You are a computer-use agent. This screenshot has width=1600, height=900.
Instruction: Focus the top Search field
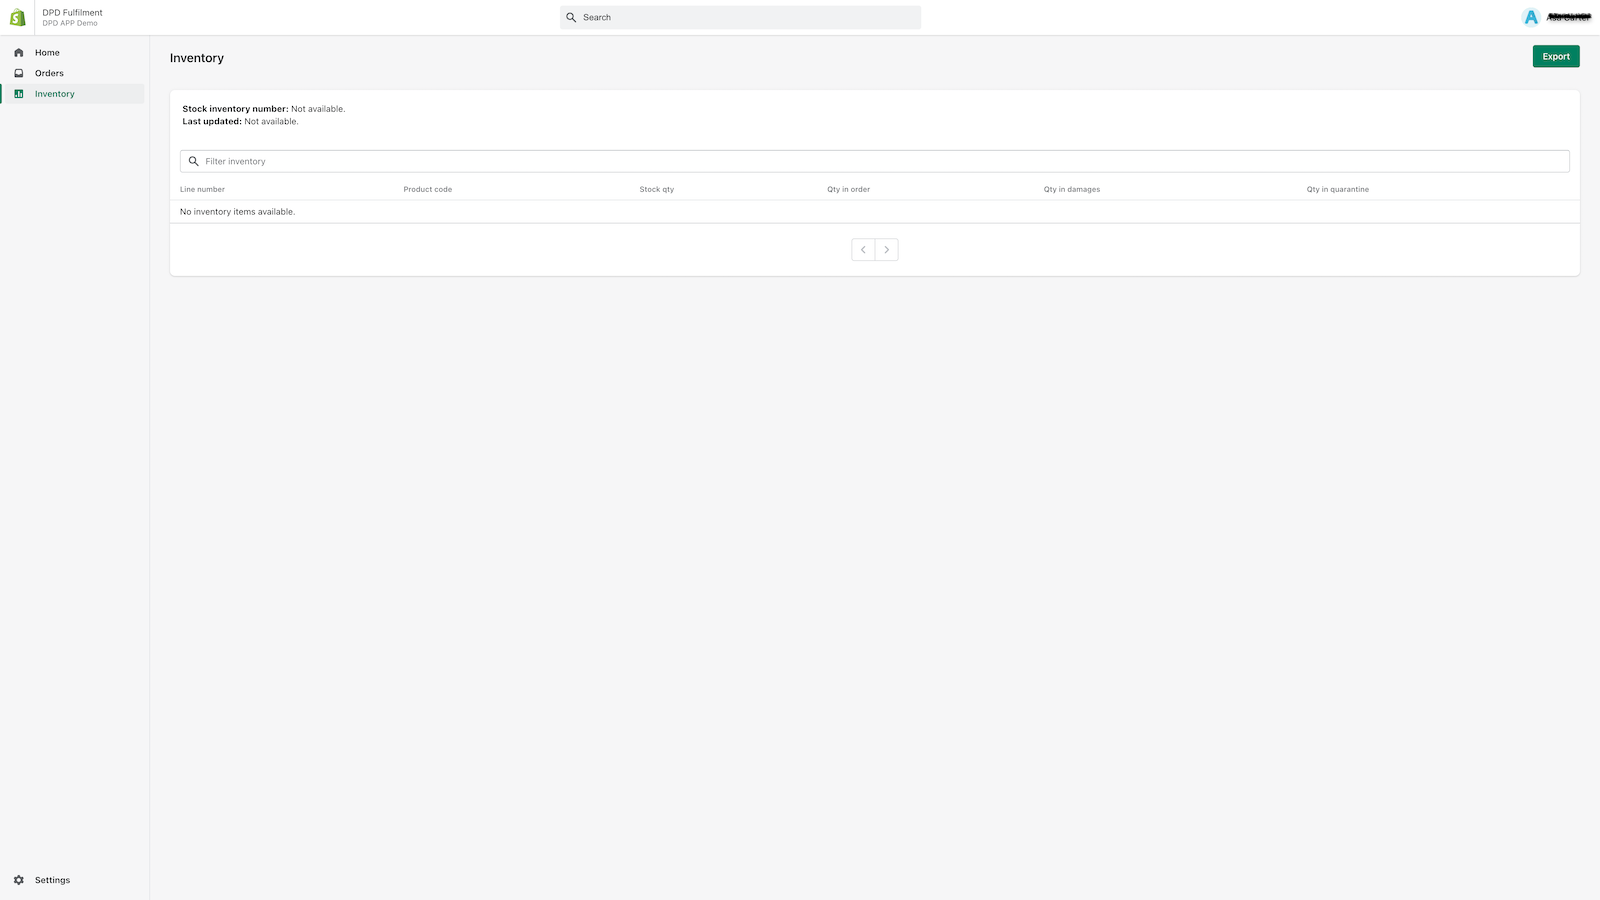pos(740,17)
